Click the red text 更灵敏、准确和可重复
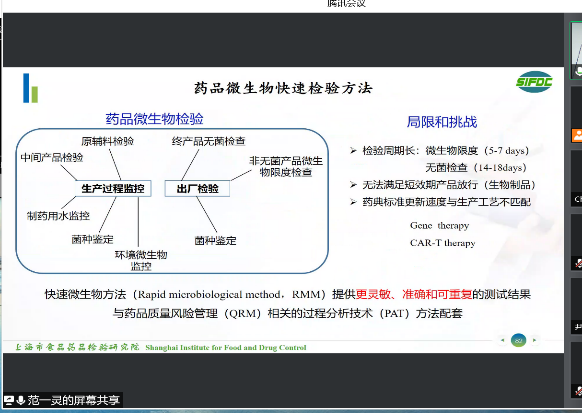Image resolution: width=582 pixels, height=413 pixels. pos(414,294)
